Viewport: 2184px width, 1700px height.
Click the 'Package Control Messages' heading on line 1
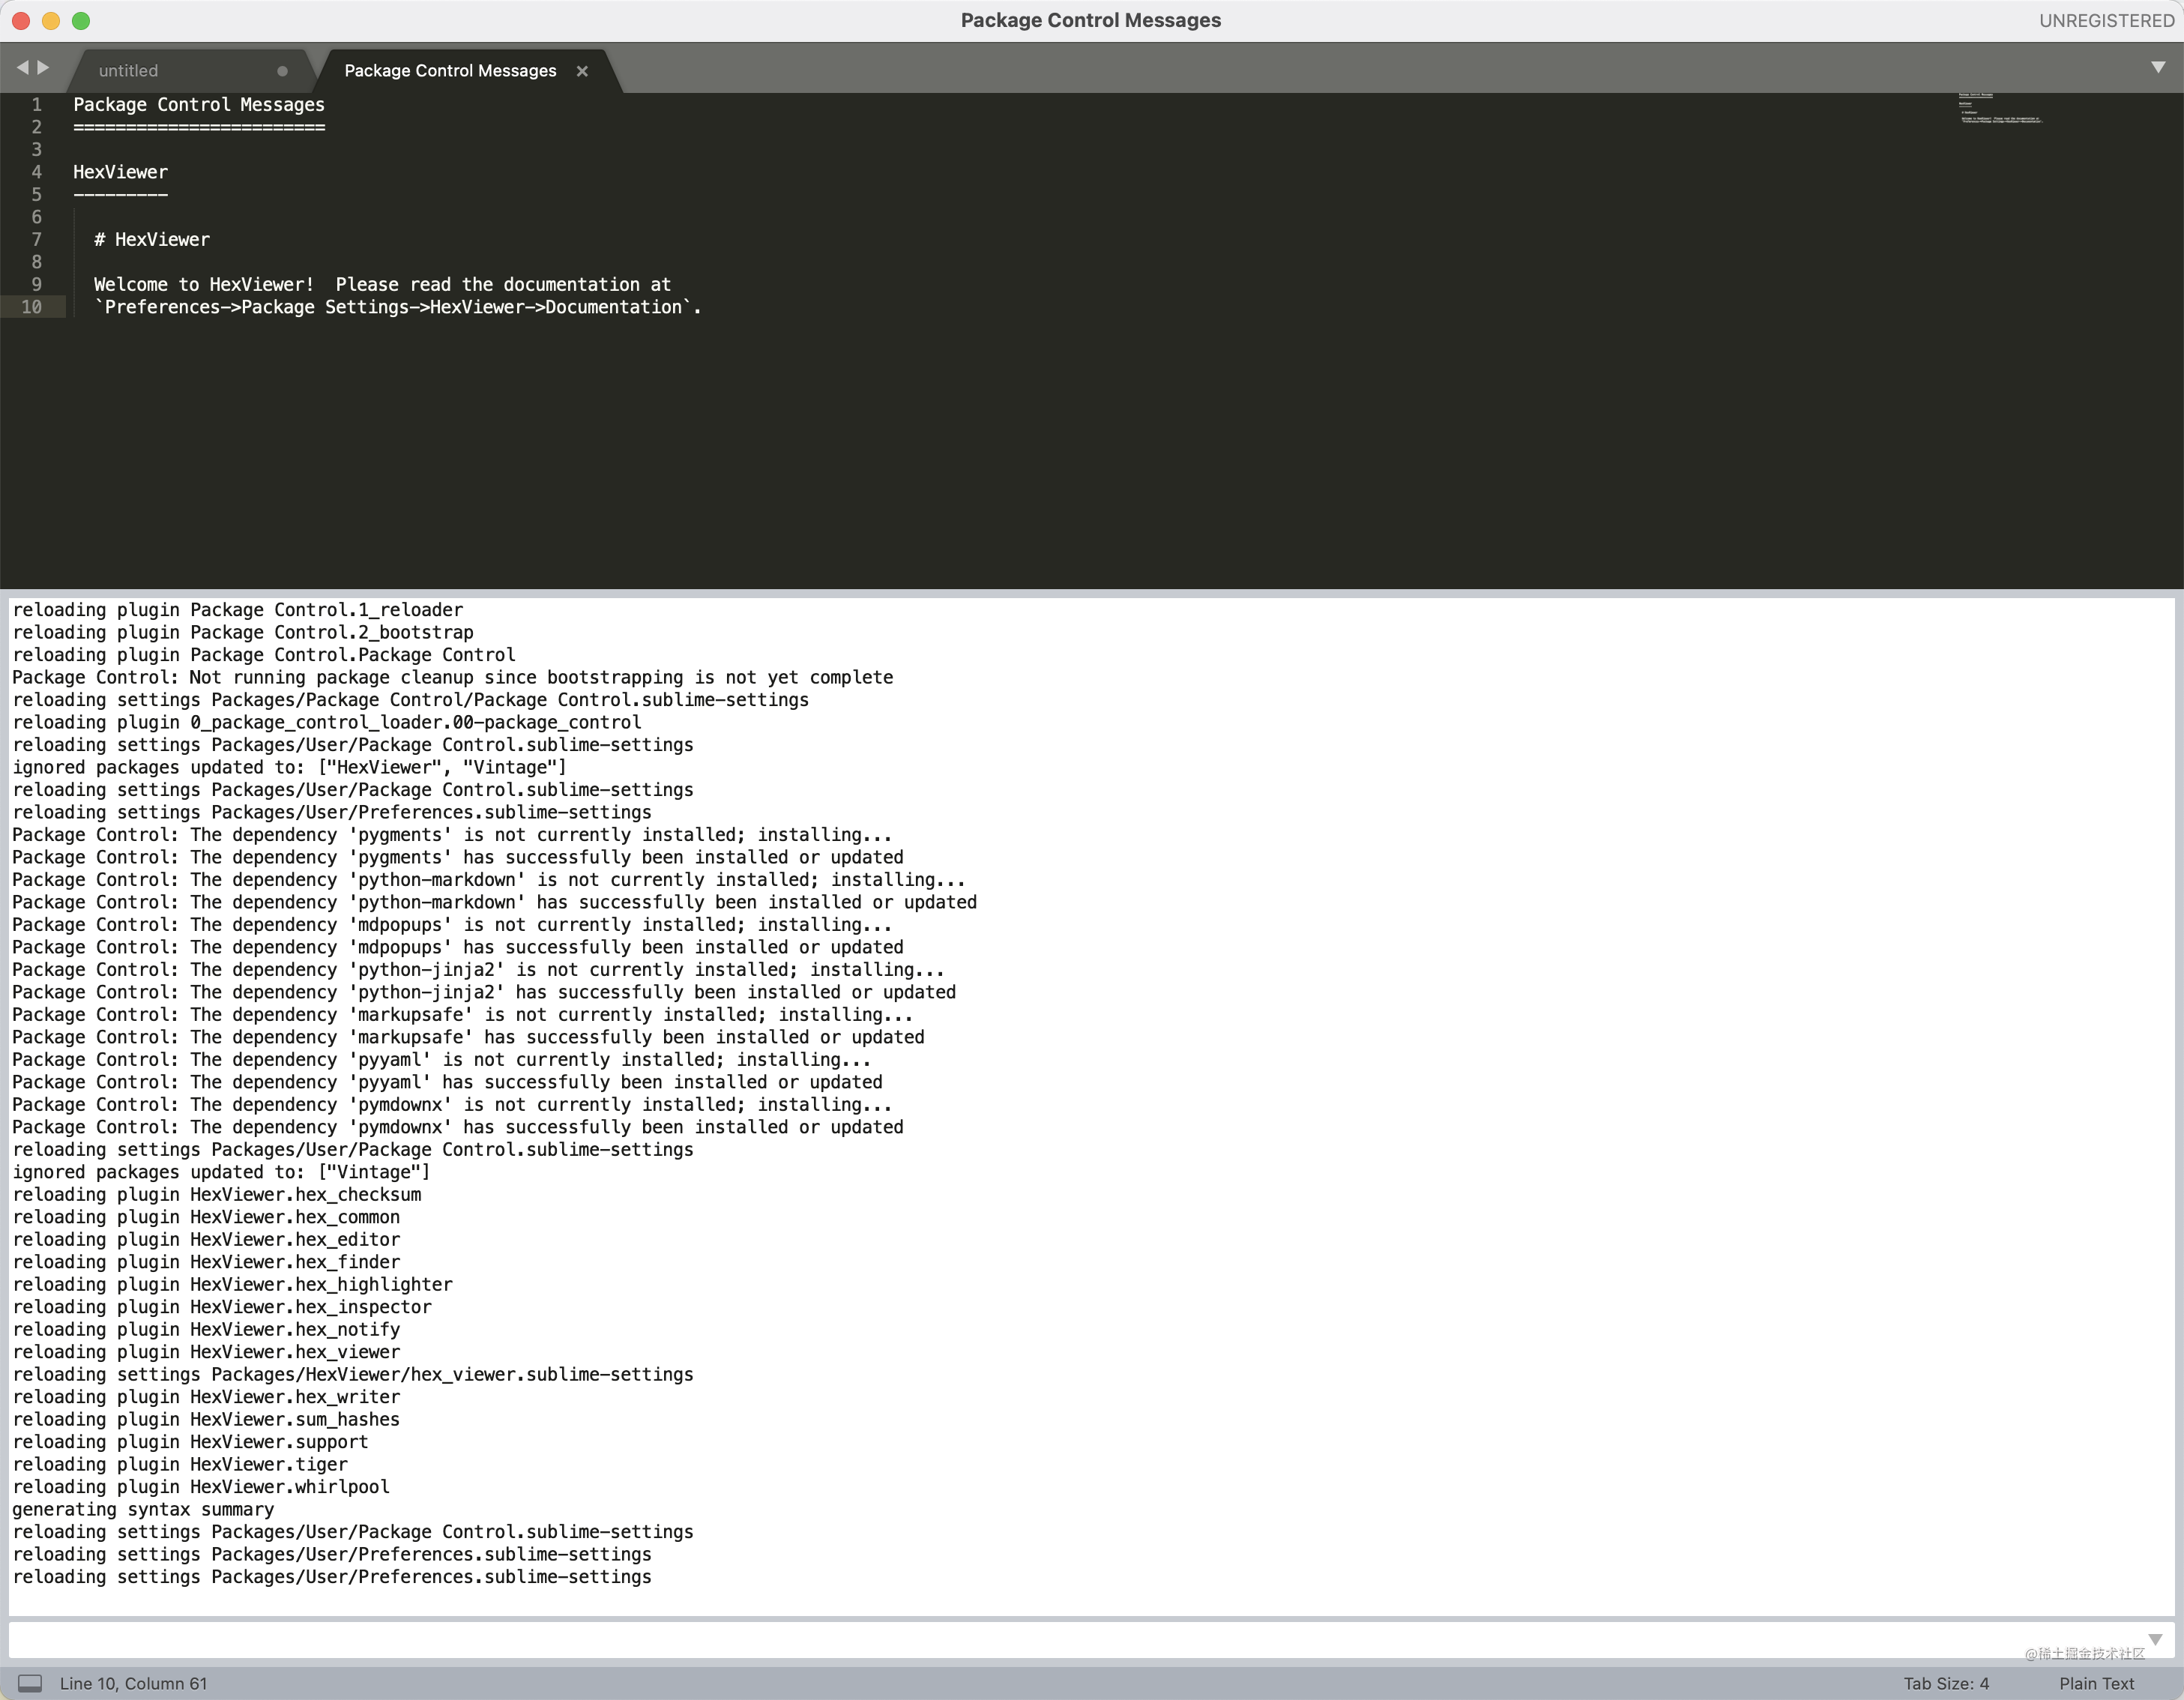tap(199, 104)
